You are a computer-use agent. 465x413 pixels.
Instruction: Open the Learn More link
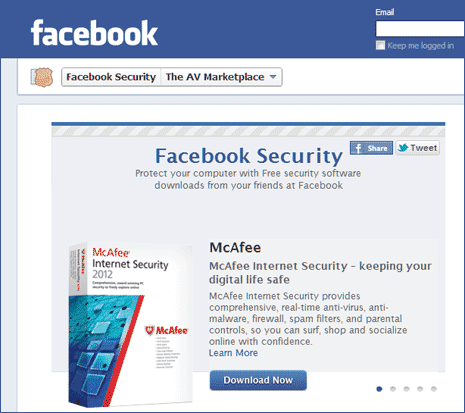233,353
